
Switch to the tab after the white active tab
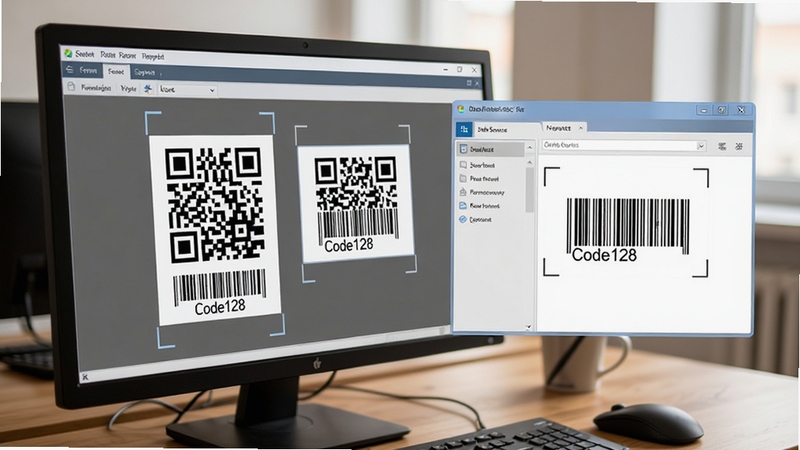(144, 72)
